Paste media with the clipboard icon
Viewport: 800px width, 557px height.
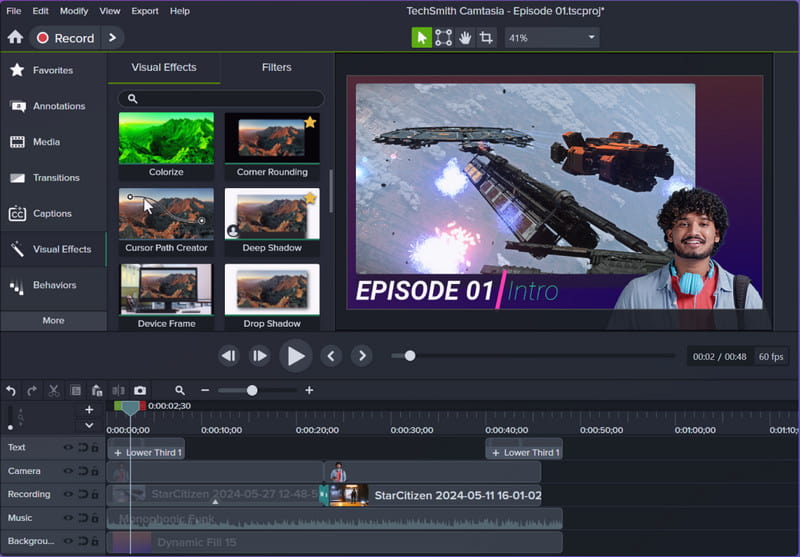tap(97, 391)
